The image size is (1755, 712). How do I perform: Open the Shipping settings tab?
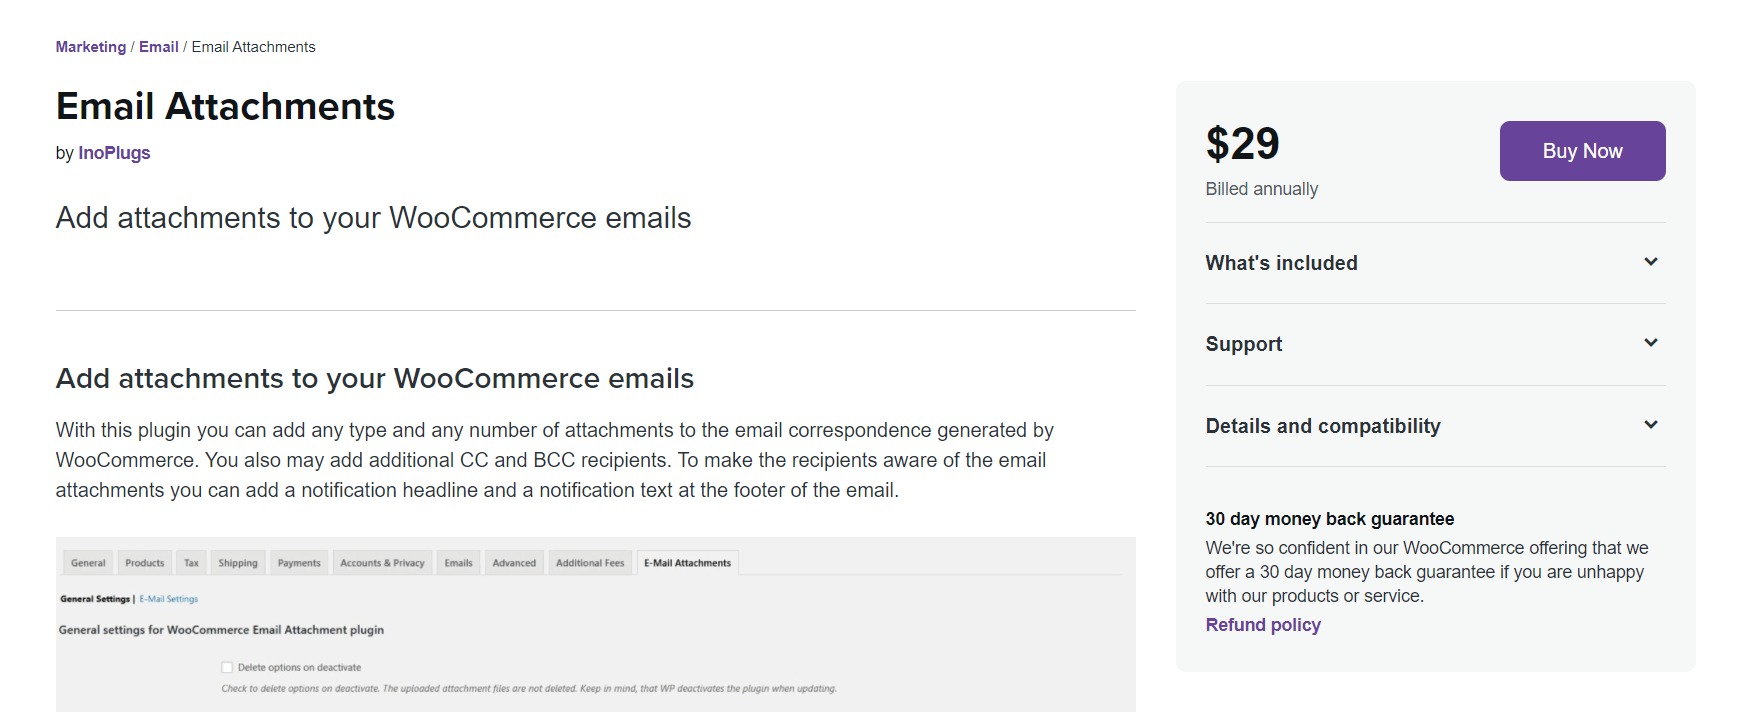[x=237, y=562]
